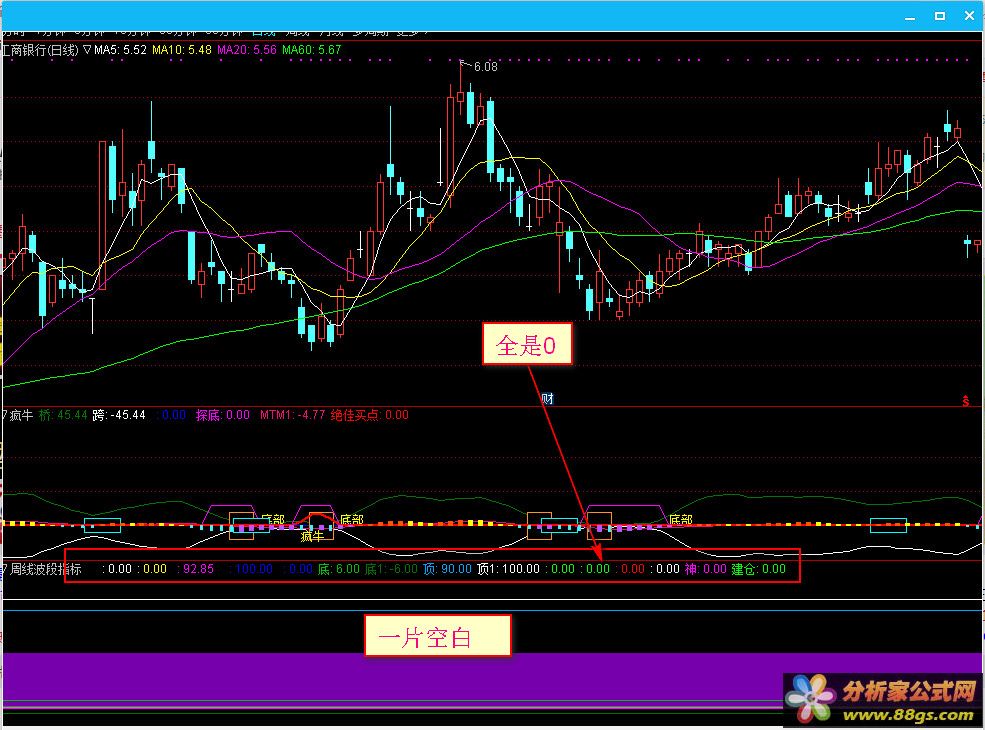Click the 桥: 45.44 indicator value

pos(63,415)
